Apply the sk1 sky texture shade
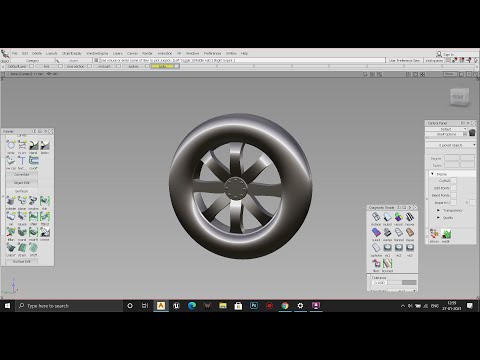The height and width of the screenshot is (360, 480). pos(387,248)
